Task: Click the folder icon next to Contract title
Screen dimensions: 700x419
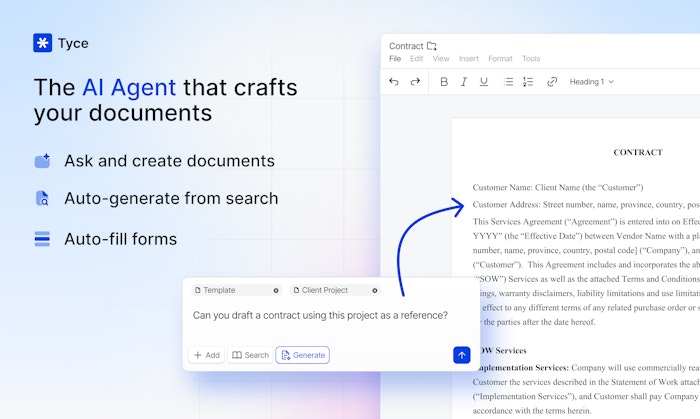Action: tap(431, 46)
